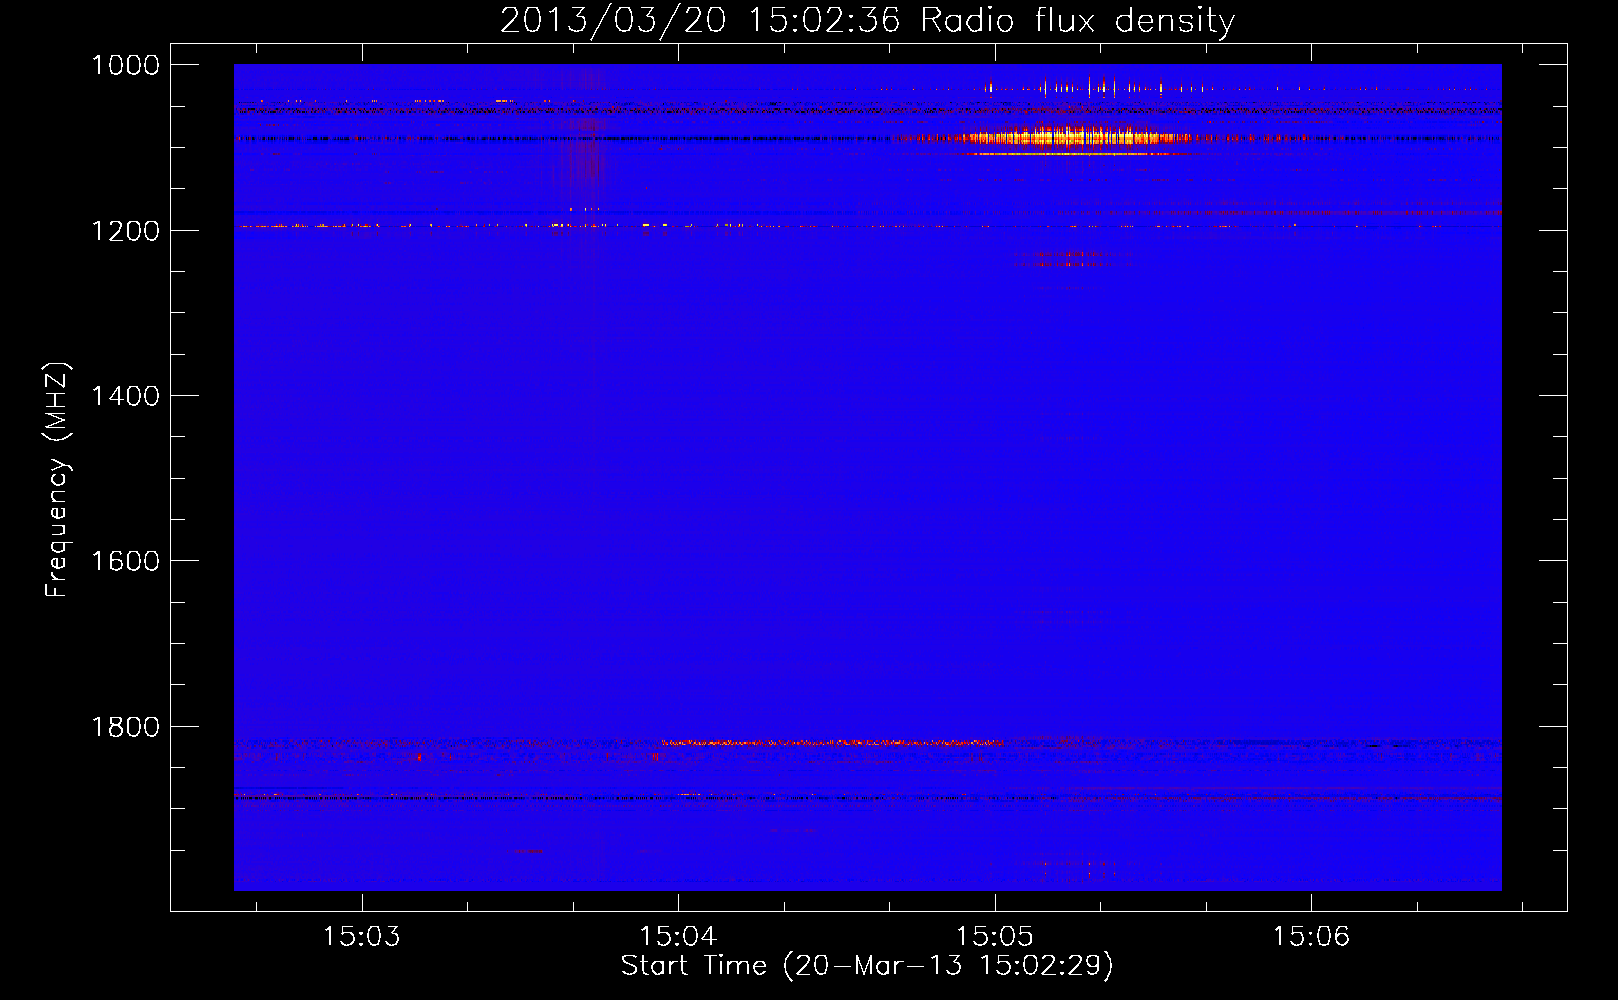Click the 15:06 time tick label
Viewport: 1618px width, 1000px height.
1311,937
